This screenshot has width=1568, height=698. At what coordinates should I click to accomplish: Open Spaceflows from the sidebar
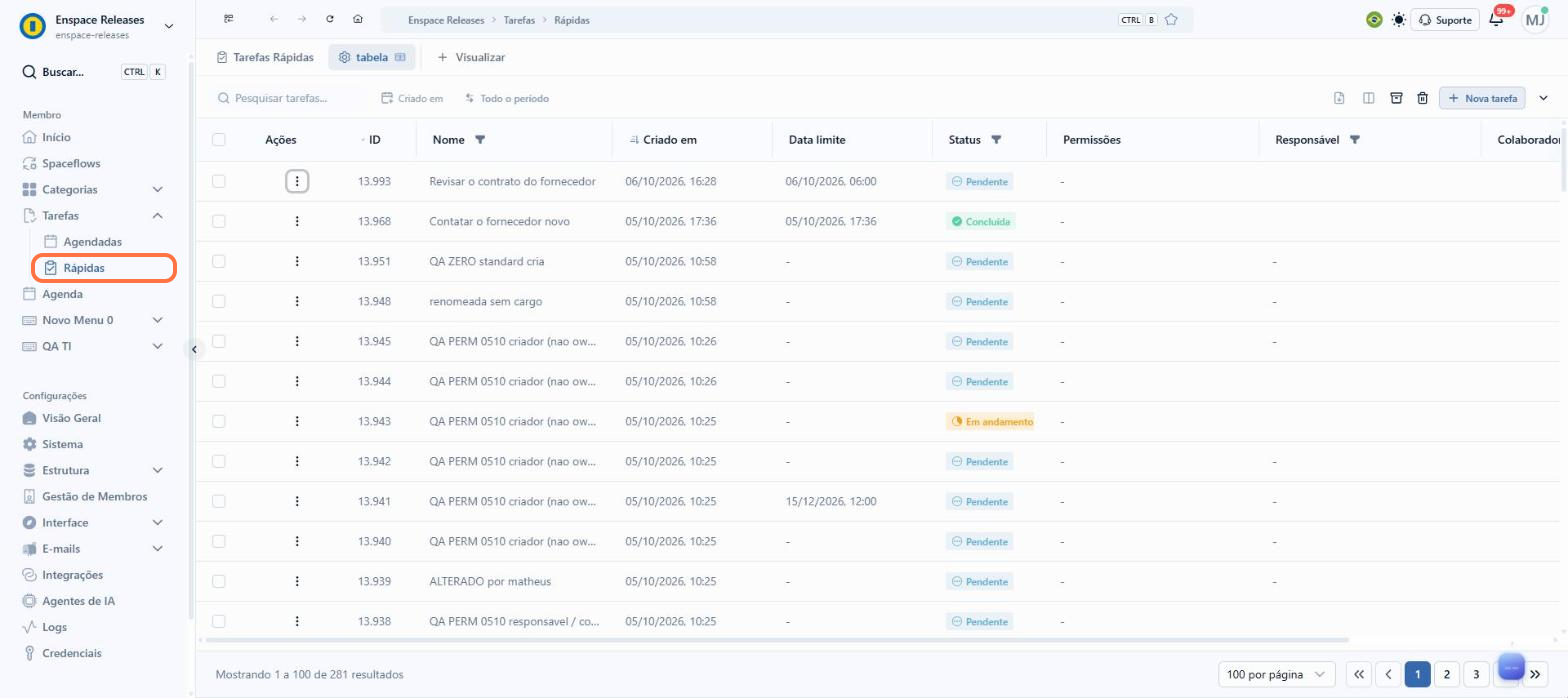71,163
